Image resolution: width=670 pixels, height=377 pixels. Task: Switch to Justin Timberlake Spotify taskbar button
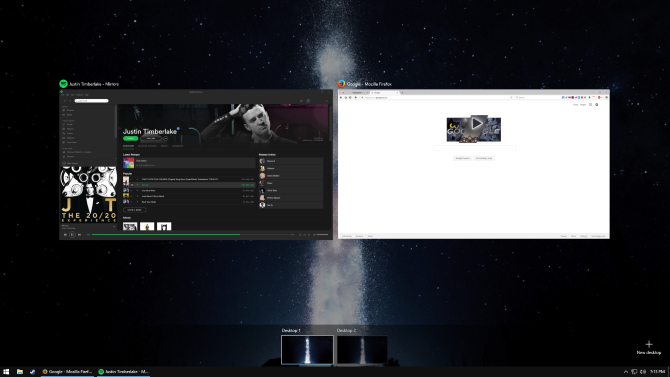(123, 372)
